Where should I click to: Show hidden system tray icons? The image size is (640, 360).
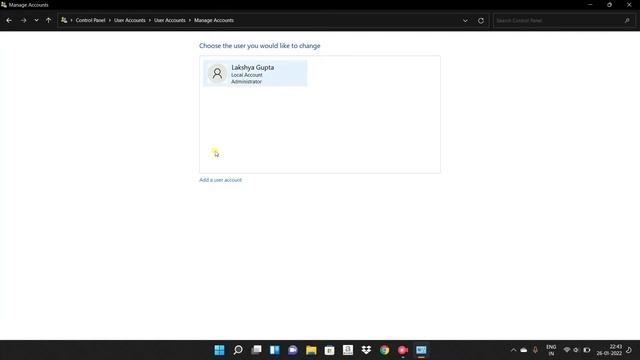tap(513, 350)
